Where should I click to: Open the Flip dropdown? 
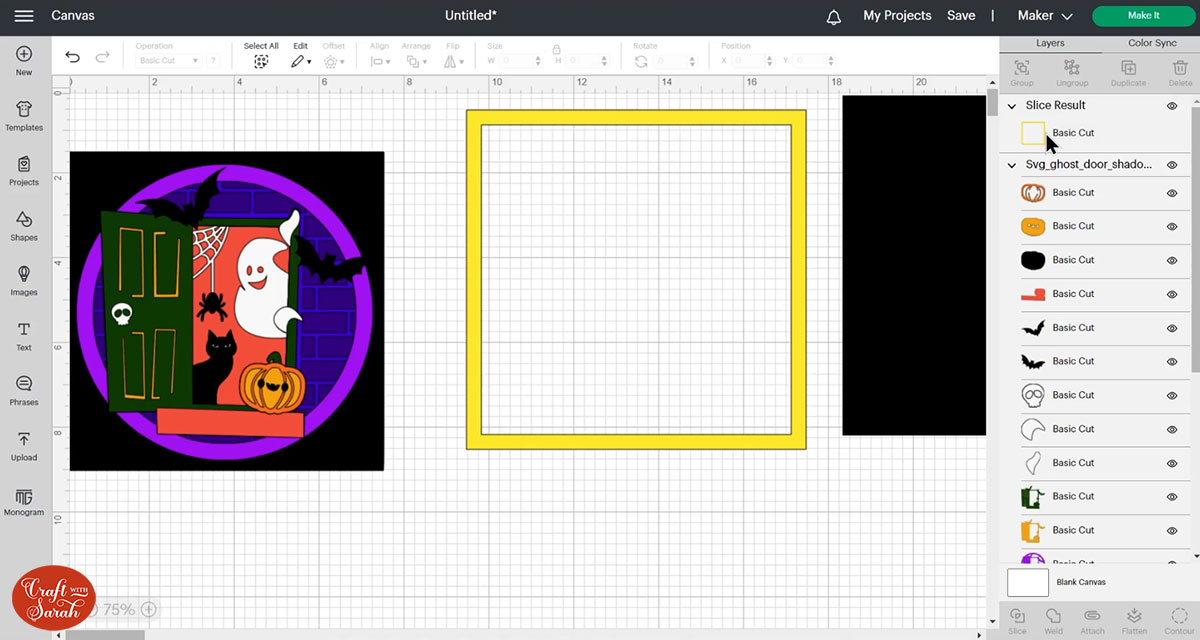(x=453, y=61)
